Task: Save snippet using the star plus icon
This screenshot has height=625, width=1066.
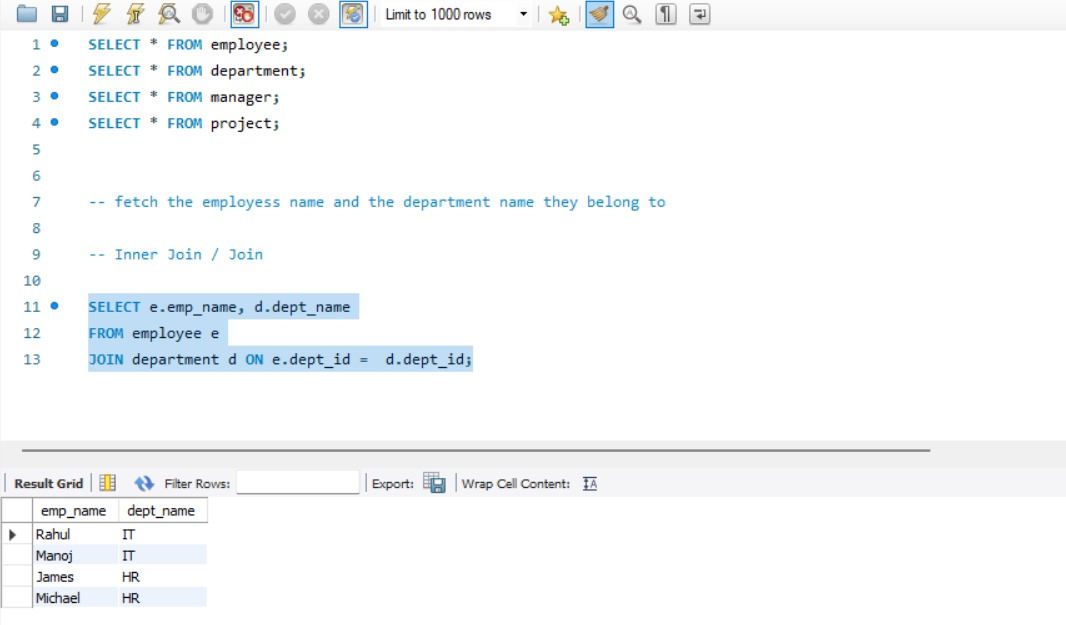Action: point(559,14)
